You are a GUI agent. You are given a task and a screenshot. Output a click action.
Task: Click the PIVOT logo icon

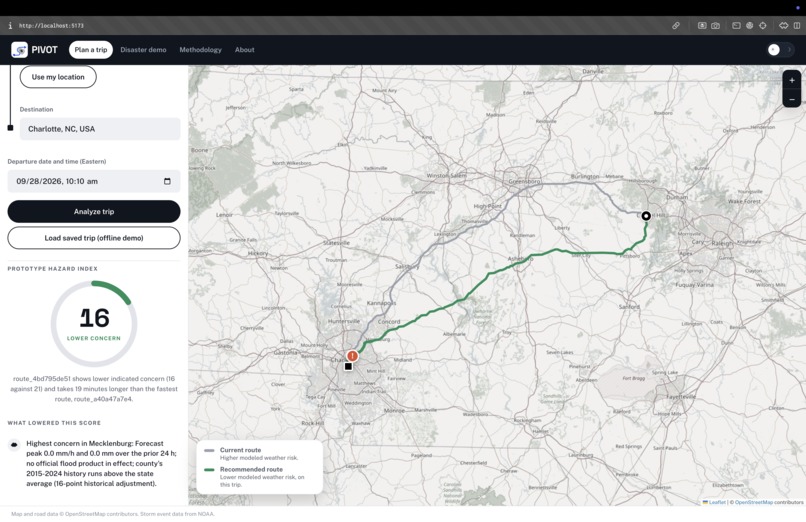tap(20, 50)
